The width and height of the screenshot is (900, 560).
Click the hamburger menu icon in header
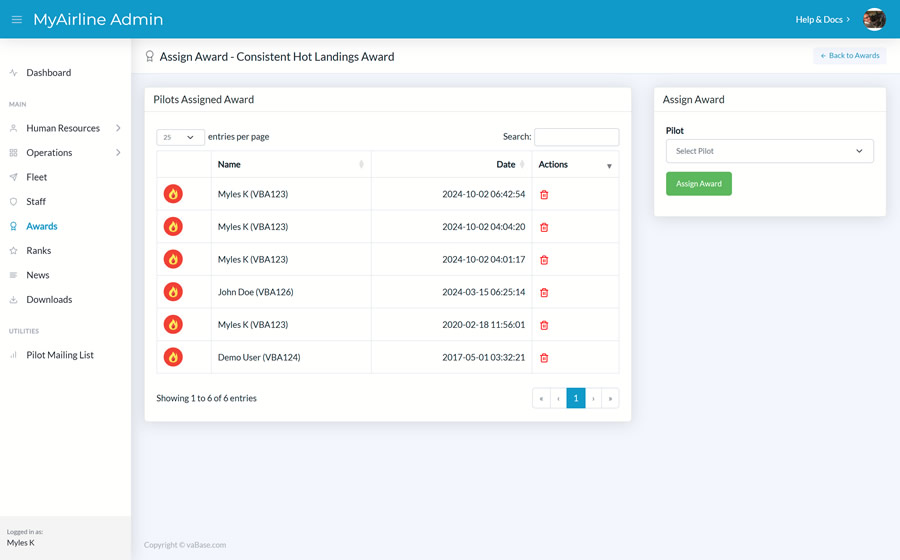coord(17,19)
